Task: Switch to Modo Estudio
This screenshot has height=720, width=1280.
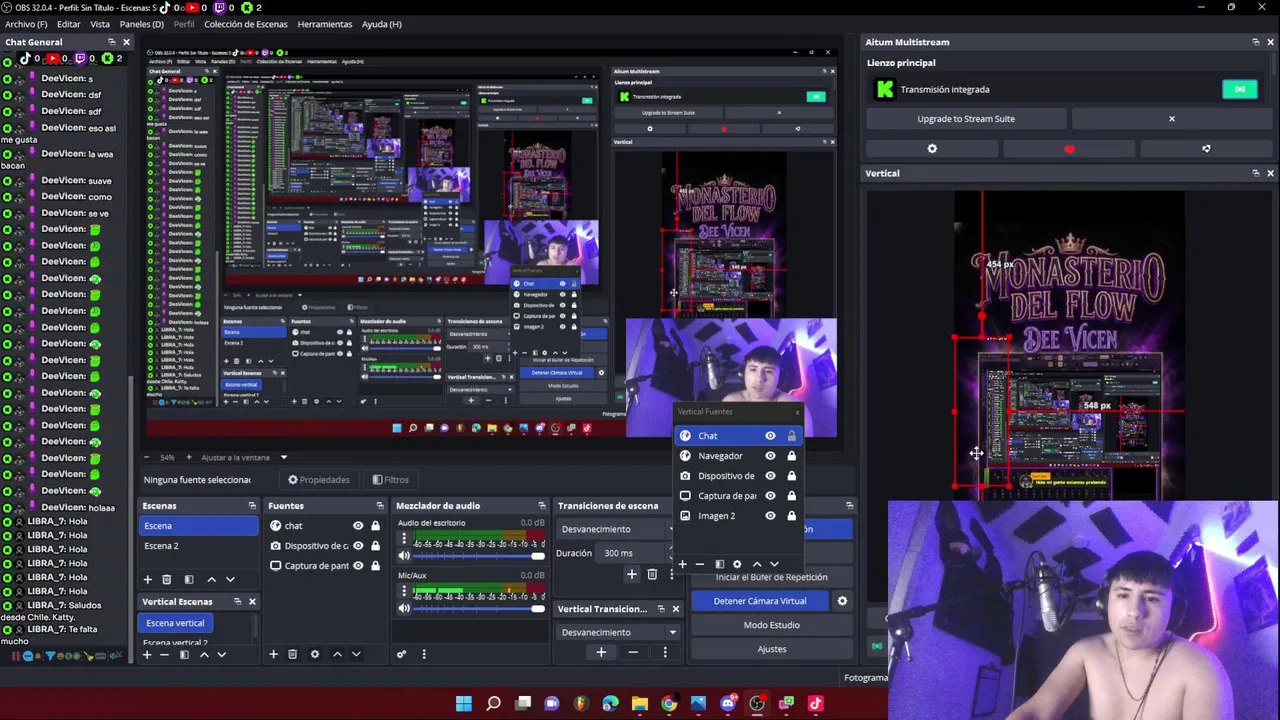Action: (771, 625)
